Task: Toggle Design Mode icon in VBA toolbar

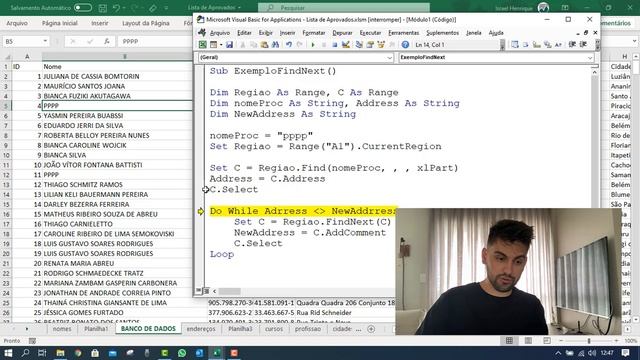Action: 346,45
